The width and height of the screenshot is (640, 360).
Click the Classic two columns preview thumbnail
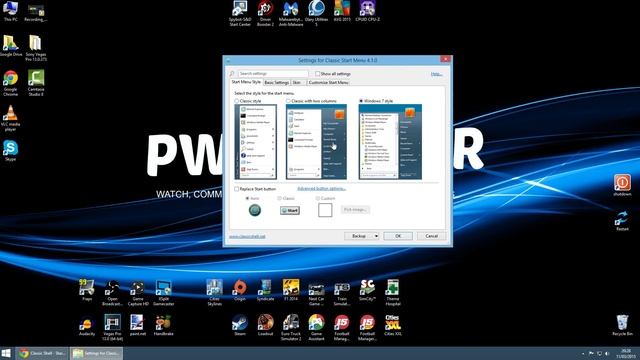316,142
